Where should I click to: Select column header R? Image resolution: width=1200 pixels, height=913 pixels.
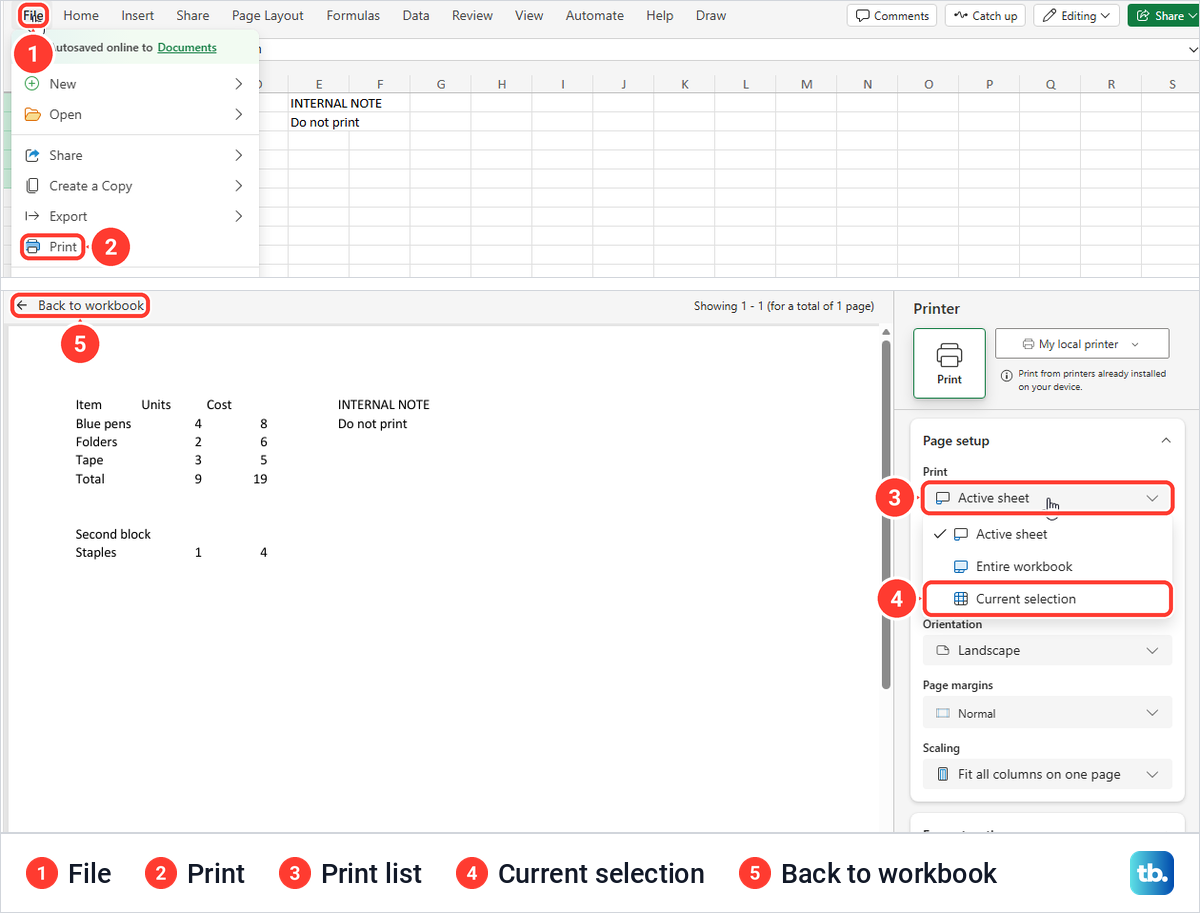tap(1112, 85)
